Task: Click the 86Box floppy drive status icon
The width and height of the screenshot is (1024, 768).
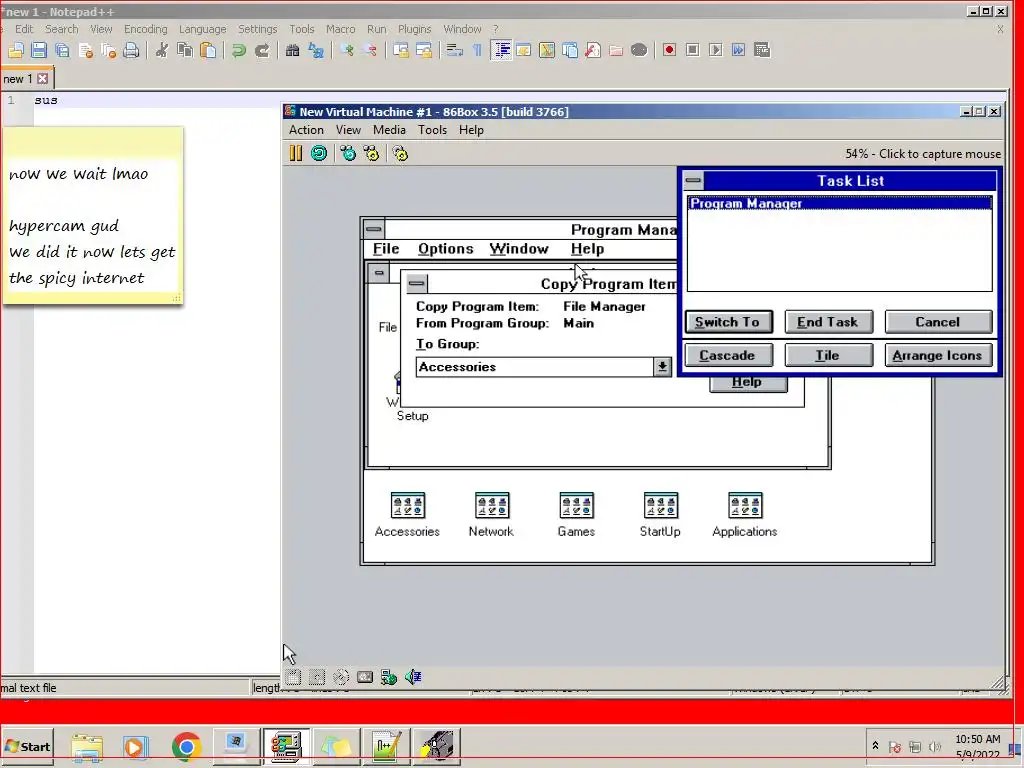Action: [x=293, y=677]
